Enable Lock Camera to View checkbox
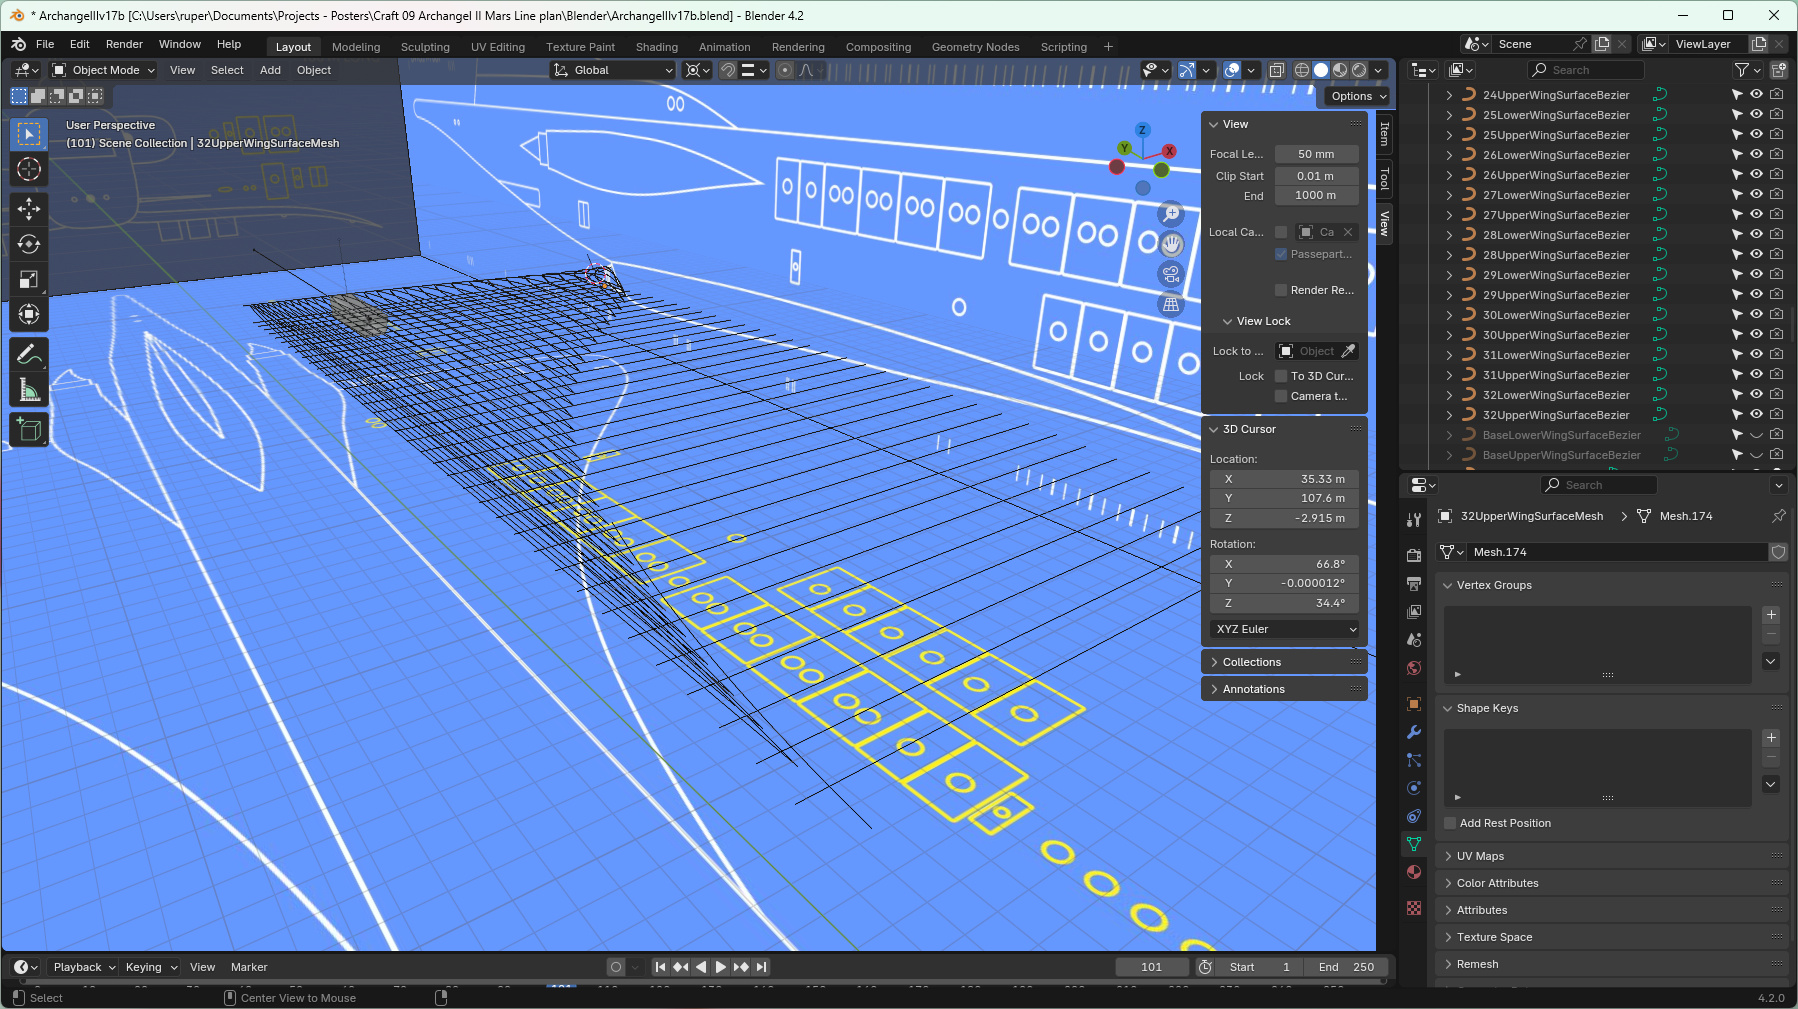Viewport: 1798px width, 1009px height. (1281, 396)
